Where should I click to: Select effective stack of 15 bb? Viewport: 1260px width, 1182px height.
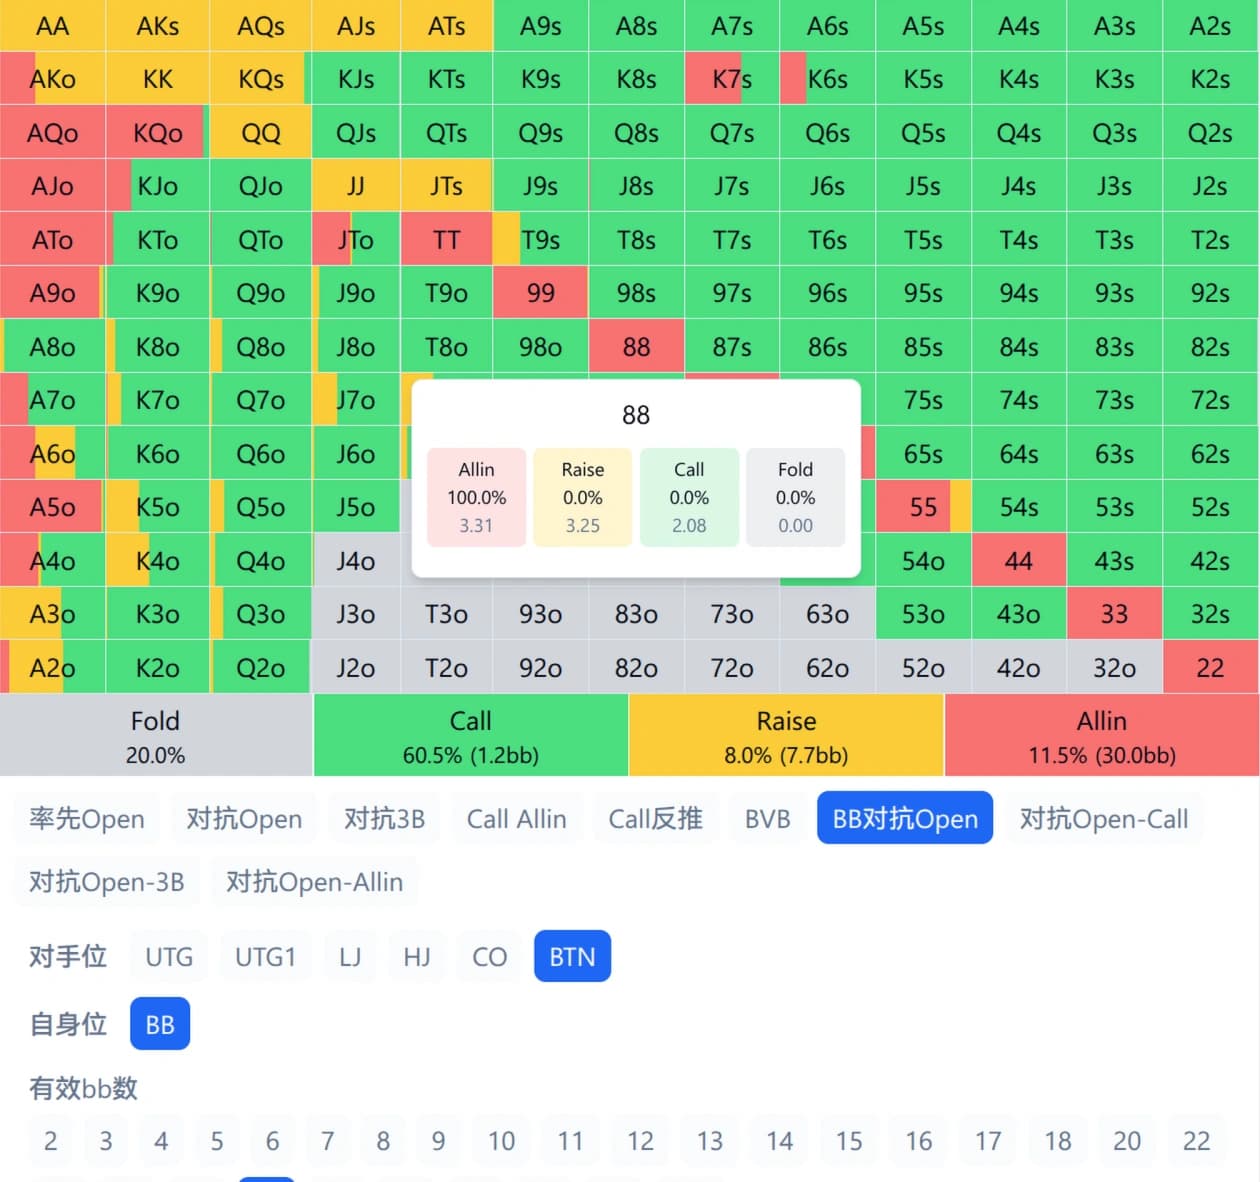[849, 1140]
